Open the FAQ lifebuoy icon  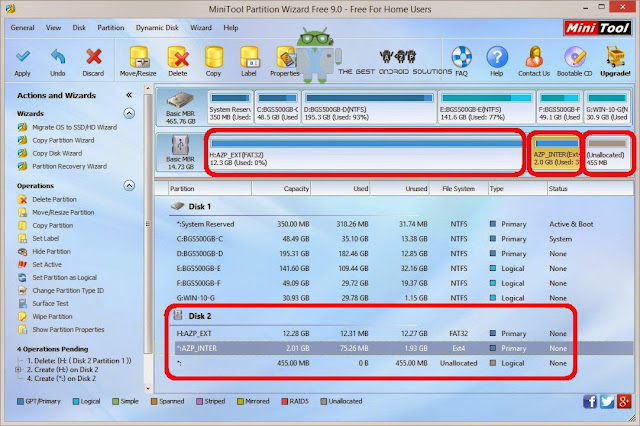coord(461,56)
